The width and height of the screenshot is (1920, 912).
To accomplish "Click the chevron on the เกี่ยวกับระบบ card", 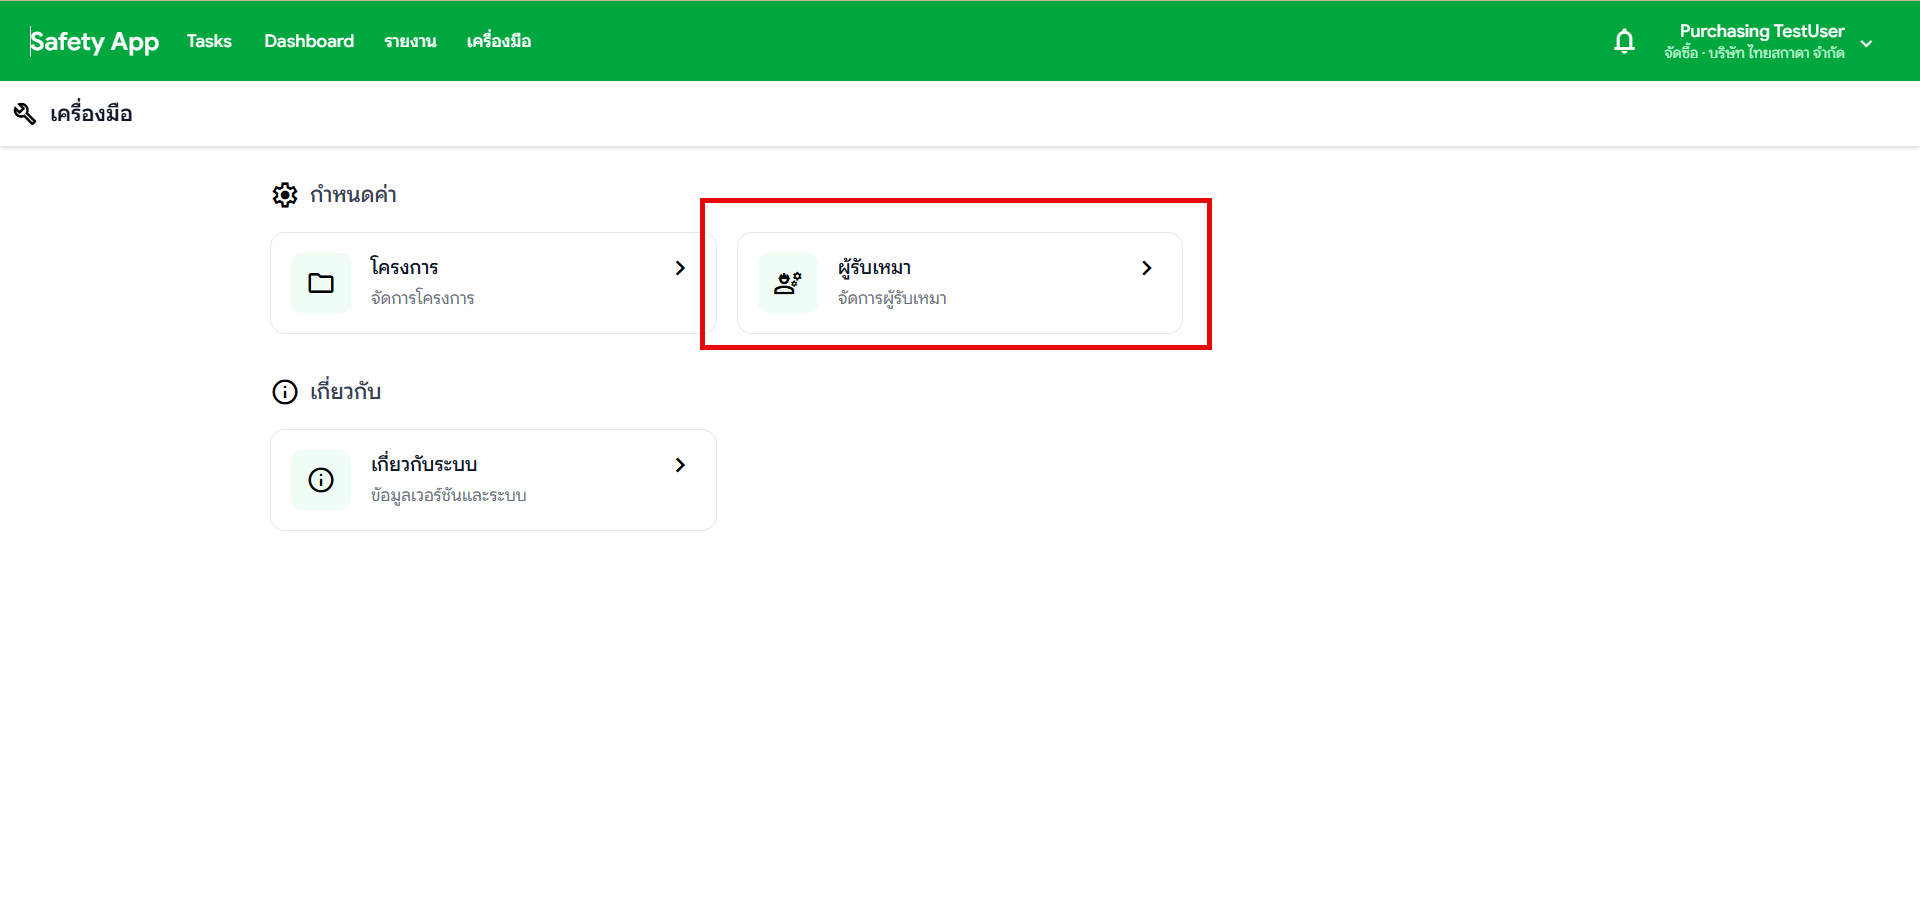I will coord(680,465).
